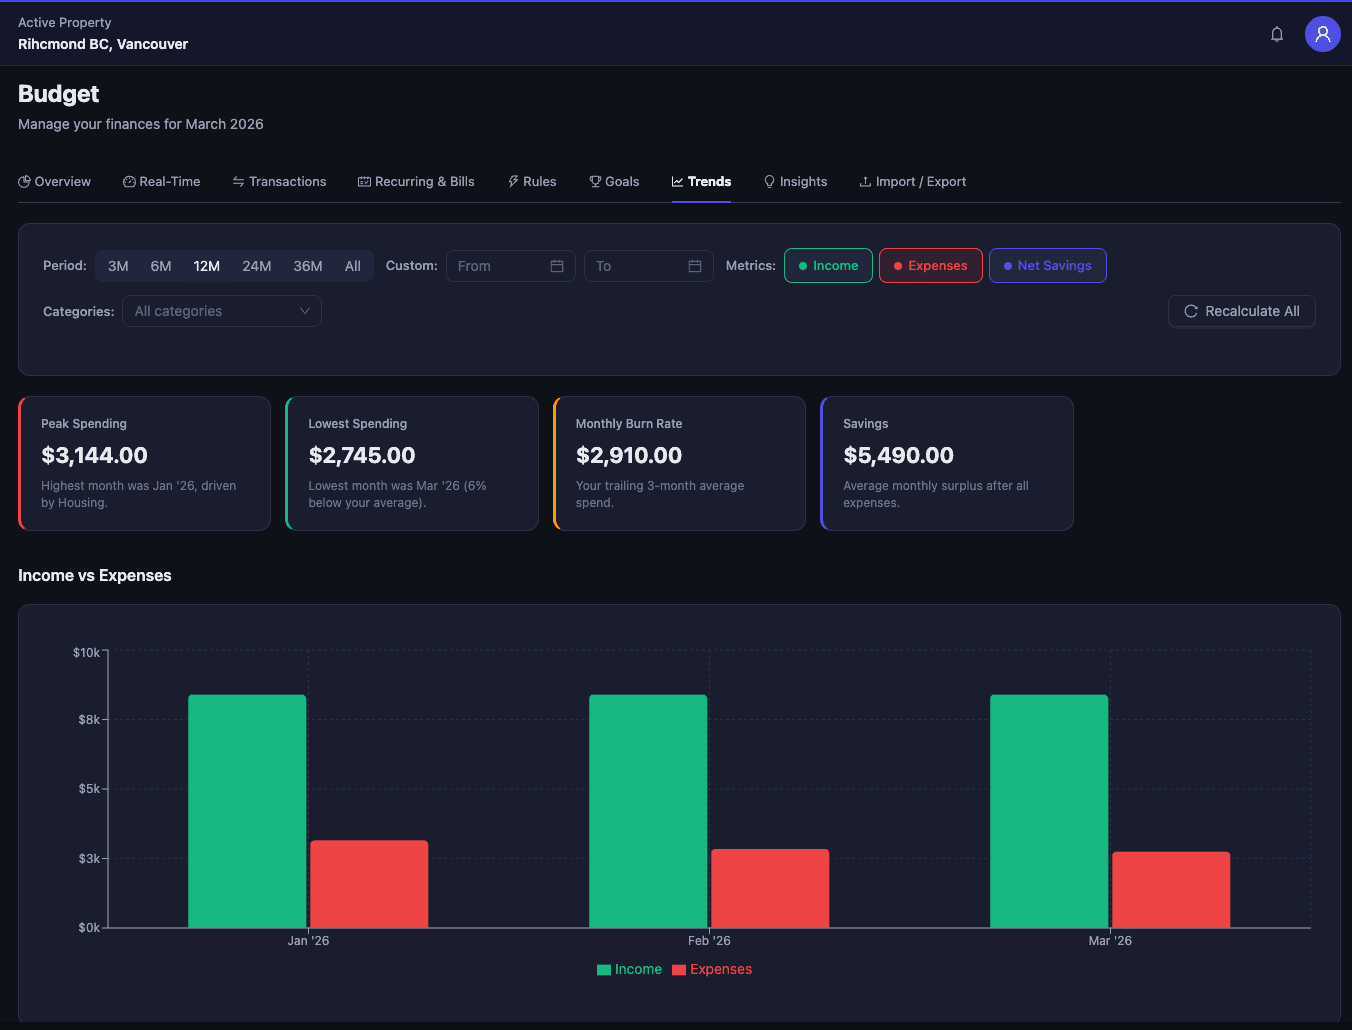Go to the Import / Export tab

pos(912,182)
